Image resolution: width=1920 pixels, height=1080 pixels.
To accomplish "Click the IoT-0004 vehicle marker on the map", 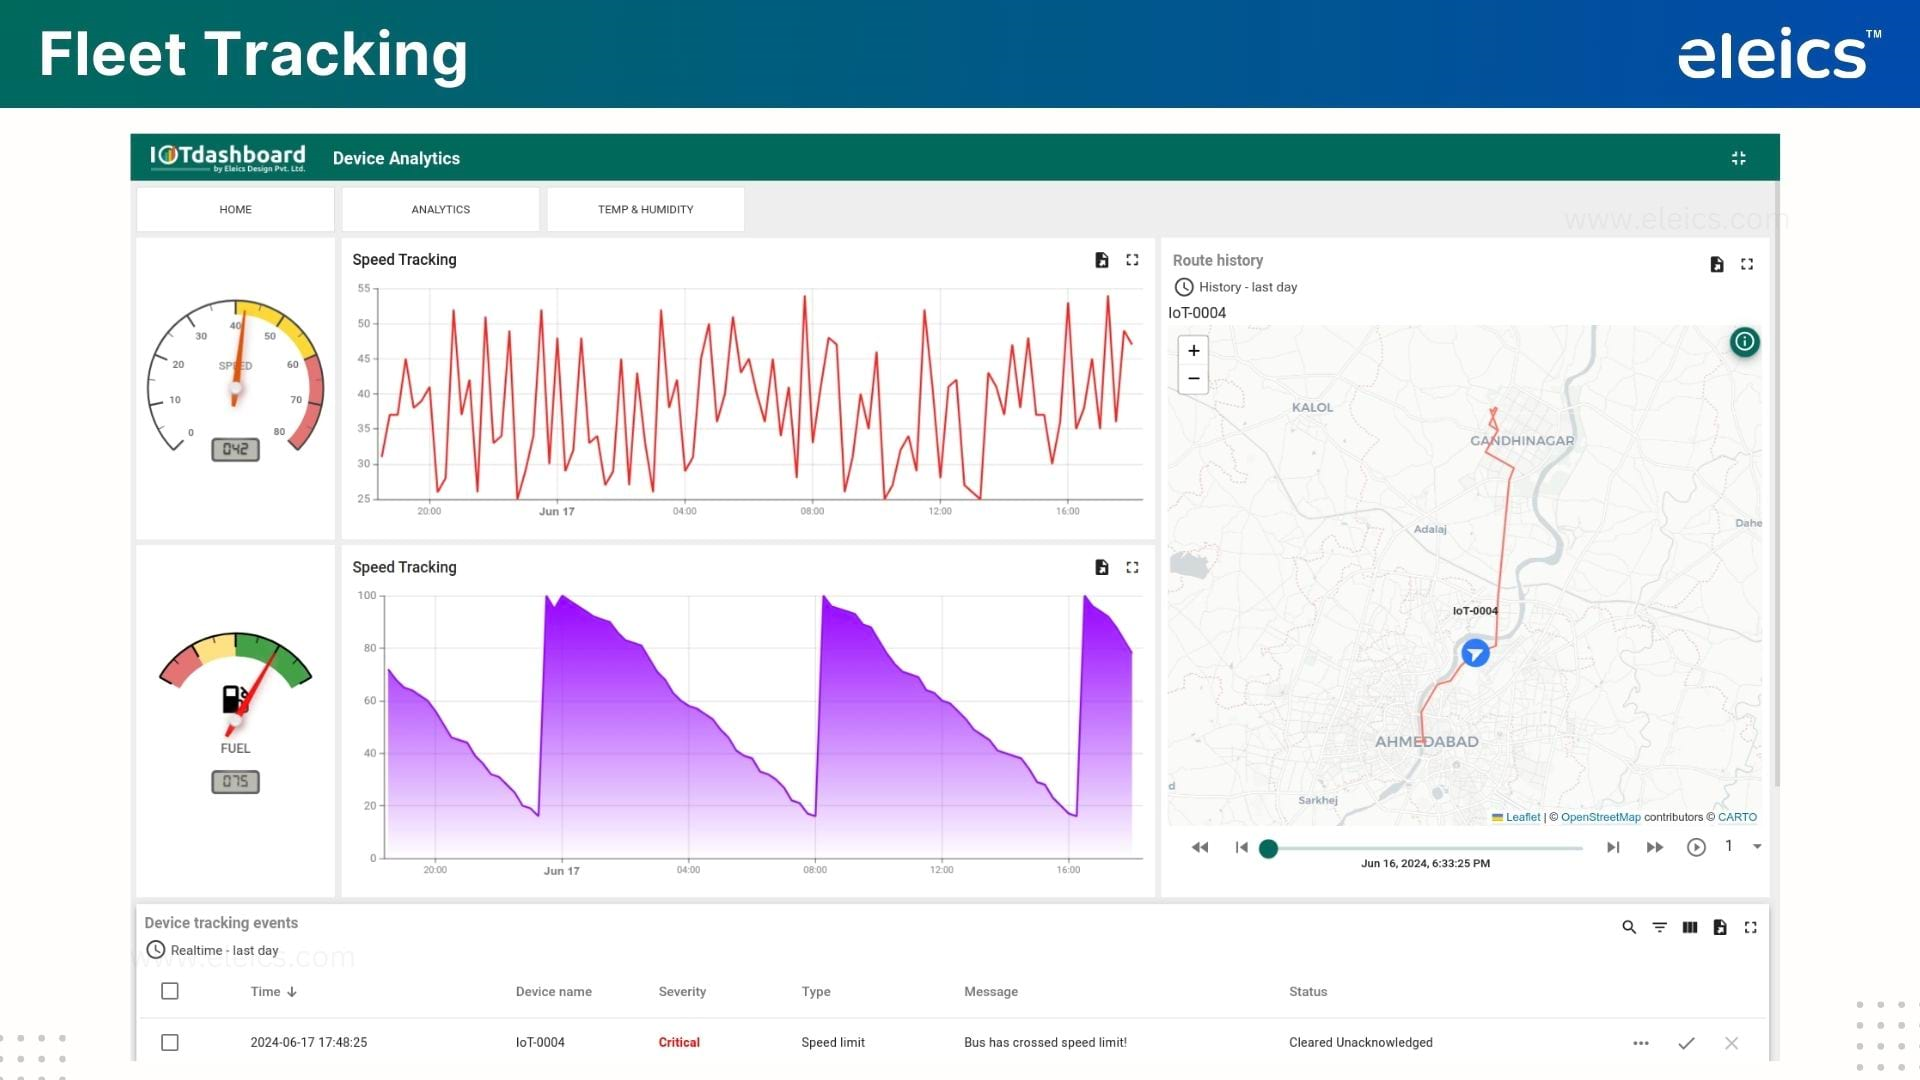I will coord(1475,653).
